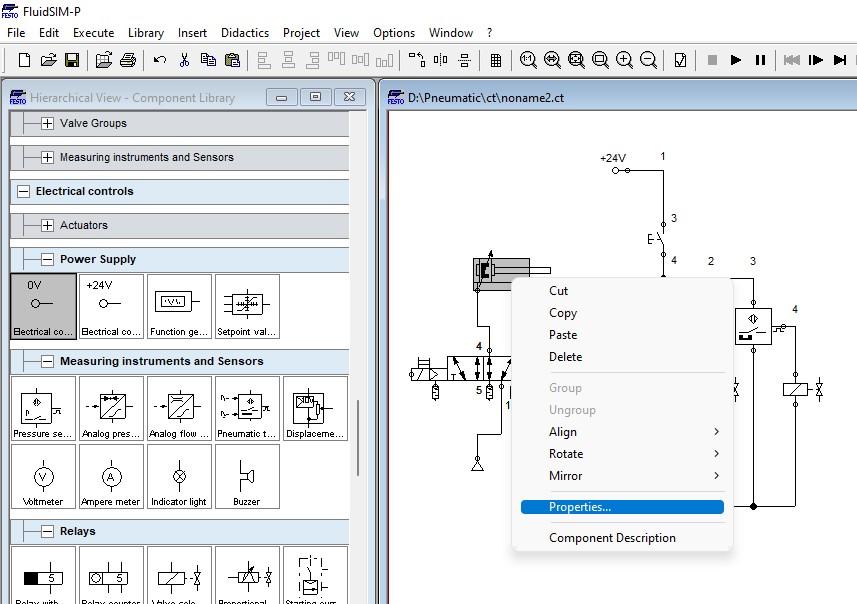Image resolution: width=857 pixels, height=604 pixels.
Task: Select the 0V electrical connection component
Action: [43, 306]
